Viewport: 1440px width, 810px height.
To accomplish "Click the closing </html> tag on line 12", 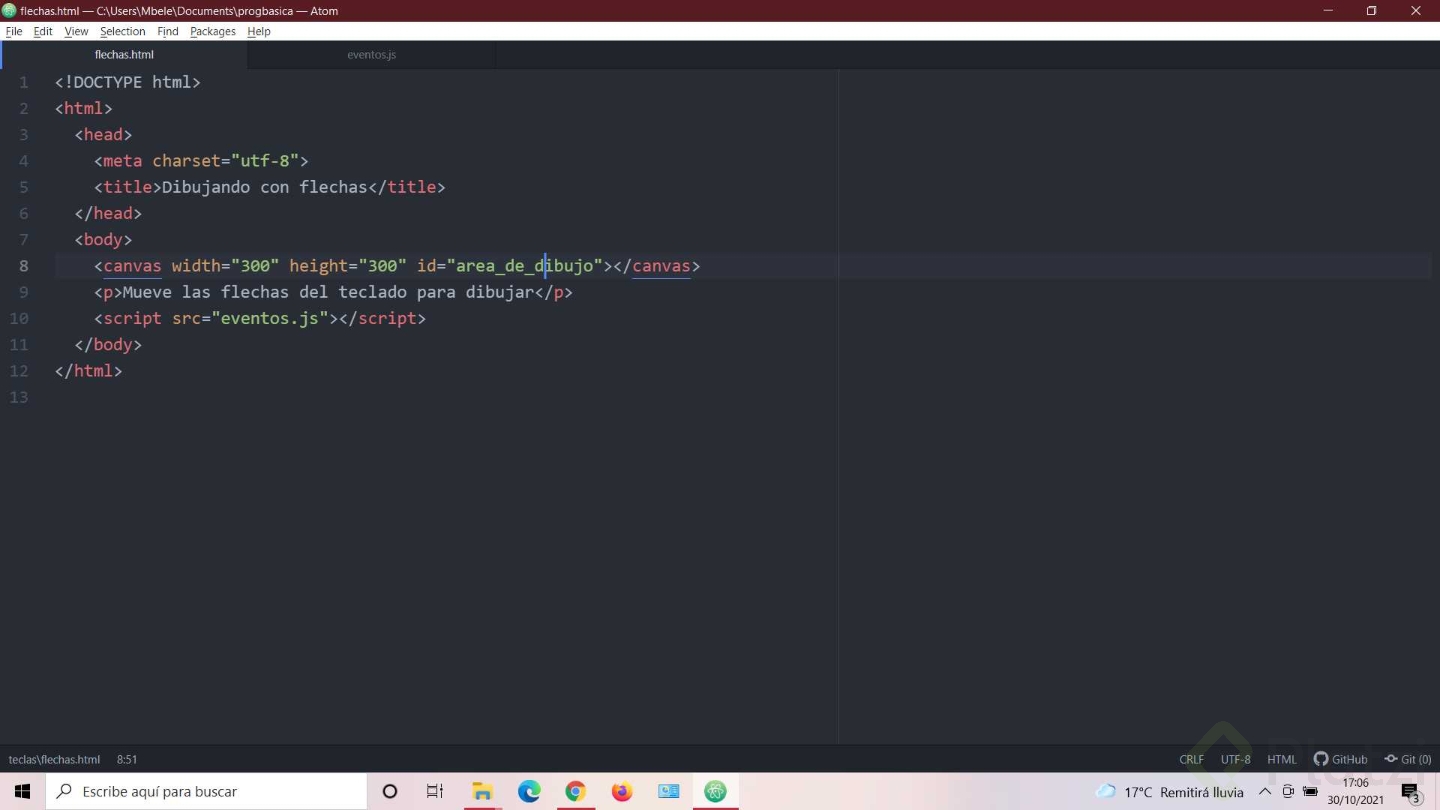I will [89, 371].
